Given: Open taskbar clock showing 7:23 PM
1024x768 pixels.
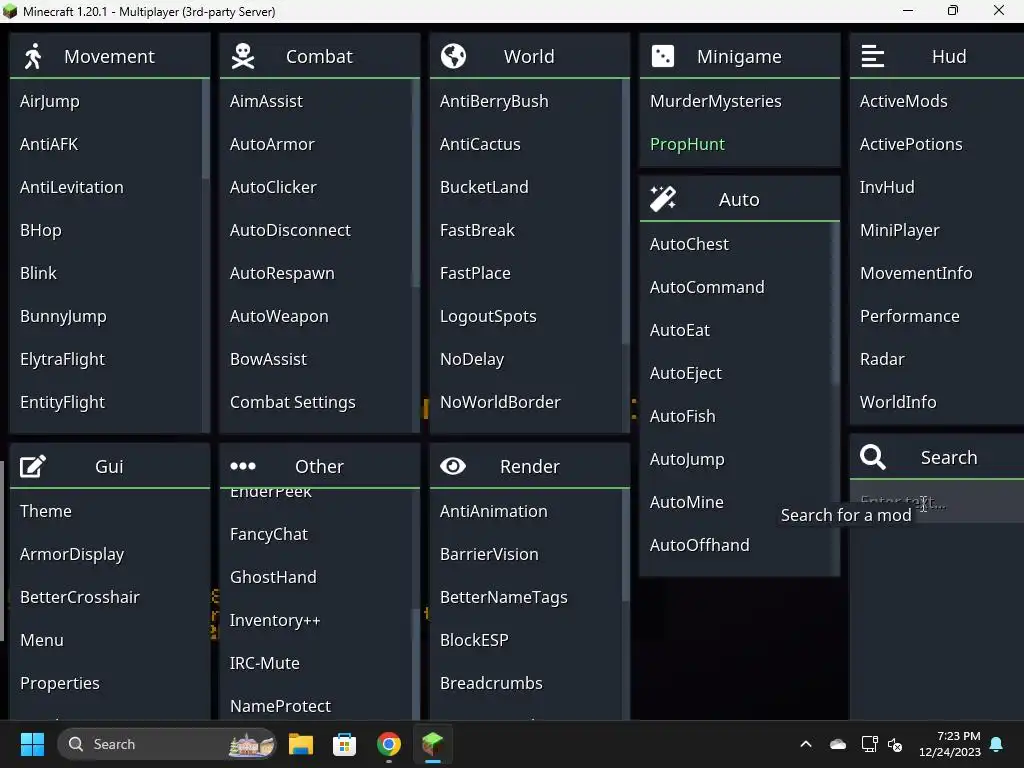Looking at the screenshot, I should tap(950, 744).
